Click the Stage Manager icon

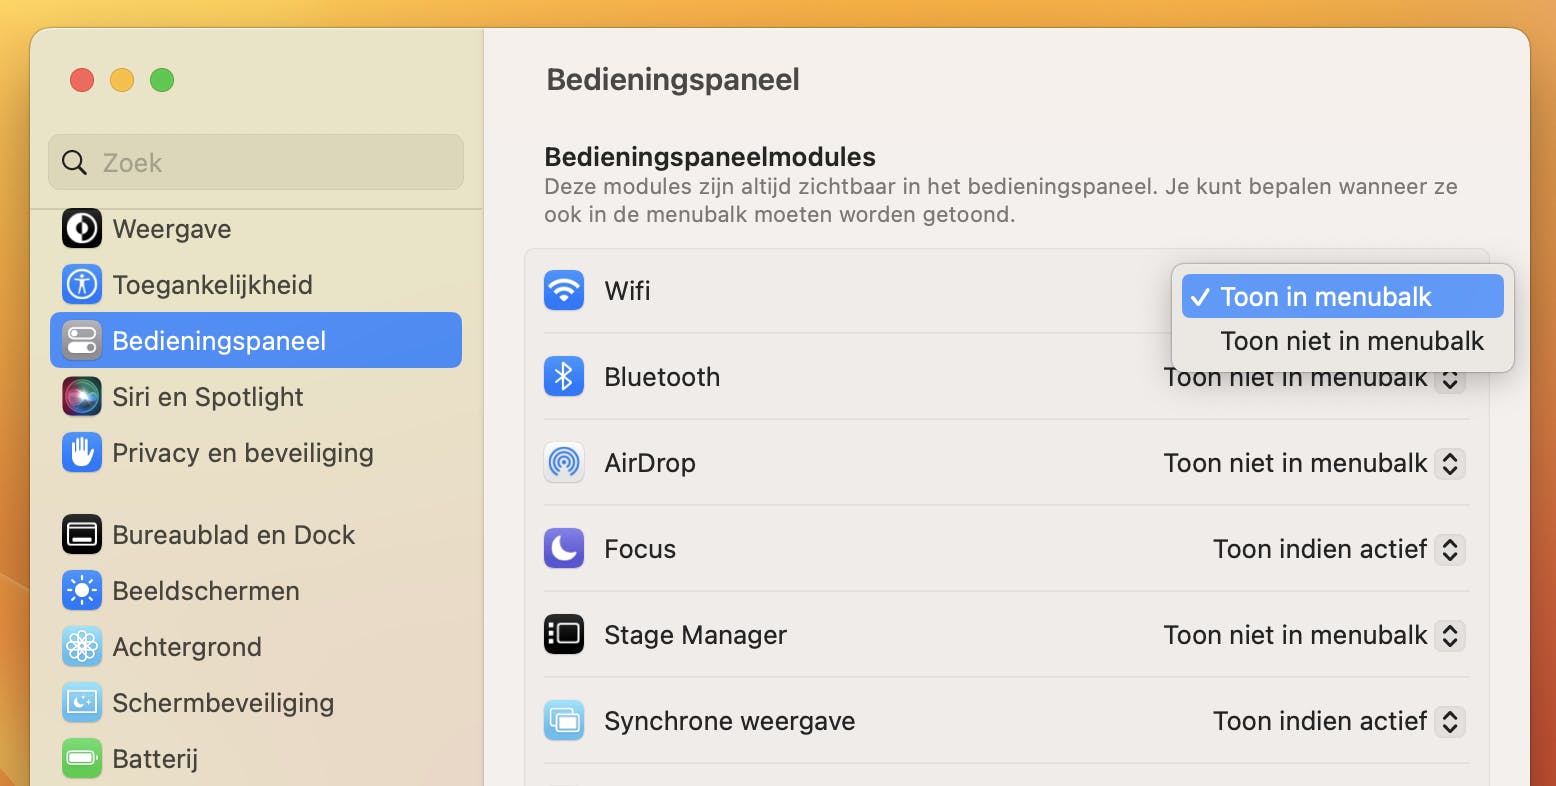coord(564,635)
